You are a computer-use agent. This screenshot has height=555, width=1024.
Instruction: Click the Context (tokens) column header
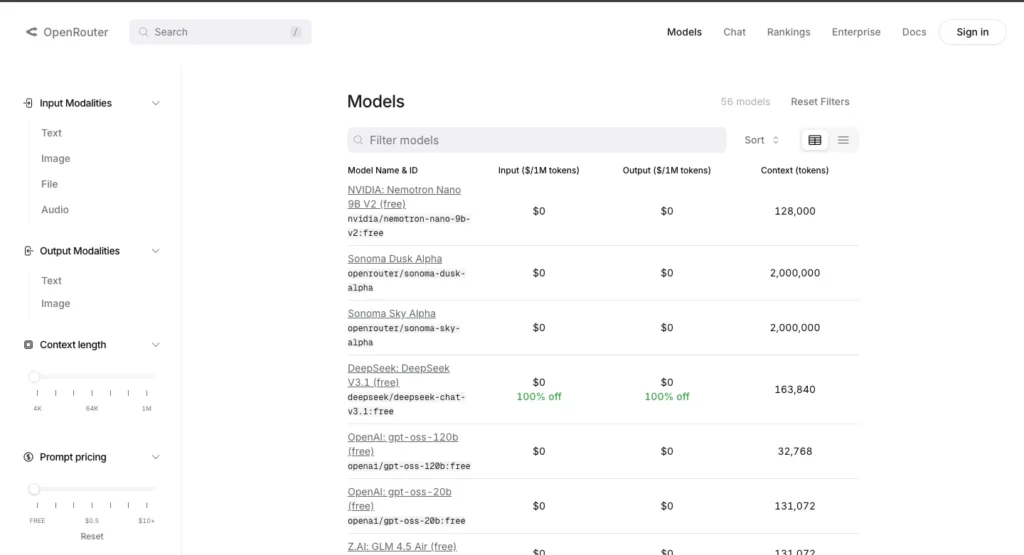[795, 170]
